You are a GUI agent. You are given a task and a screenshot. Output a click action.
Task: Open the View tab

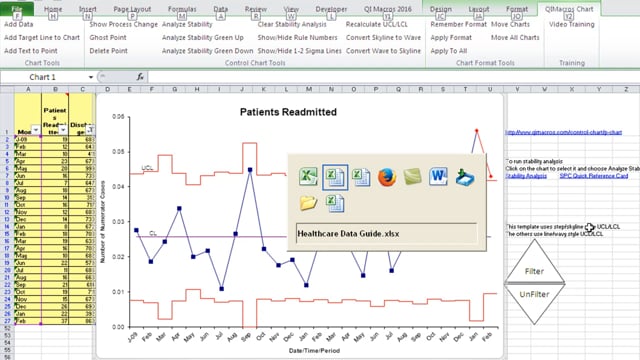coord(291,9)
